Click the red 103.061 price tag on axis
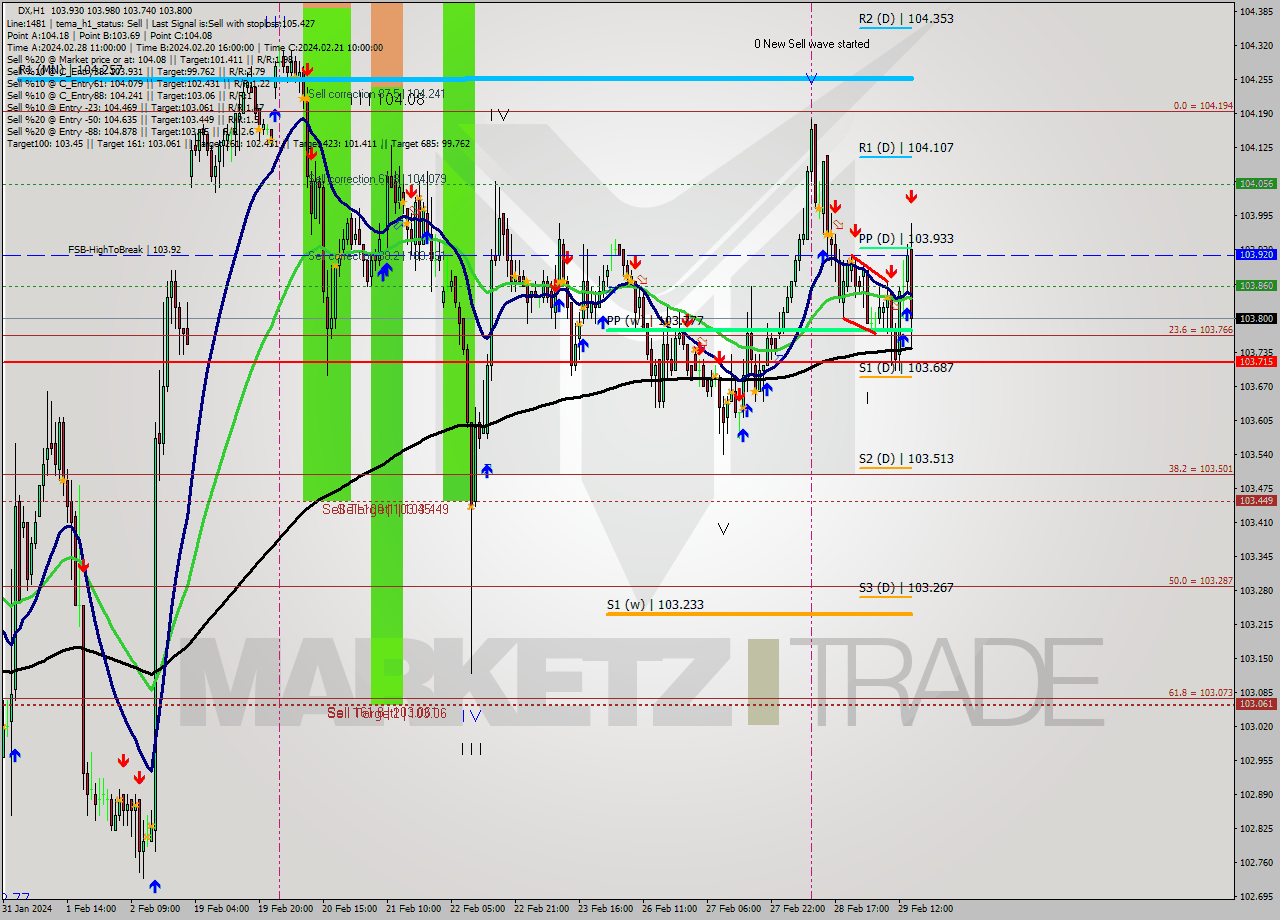Image resolution: width=1280 pixels, height=920 pixels. coord(1256,703)
